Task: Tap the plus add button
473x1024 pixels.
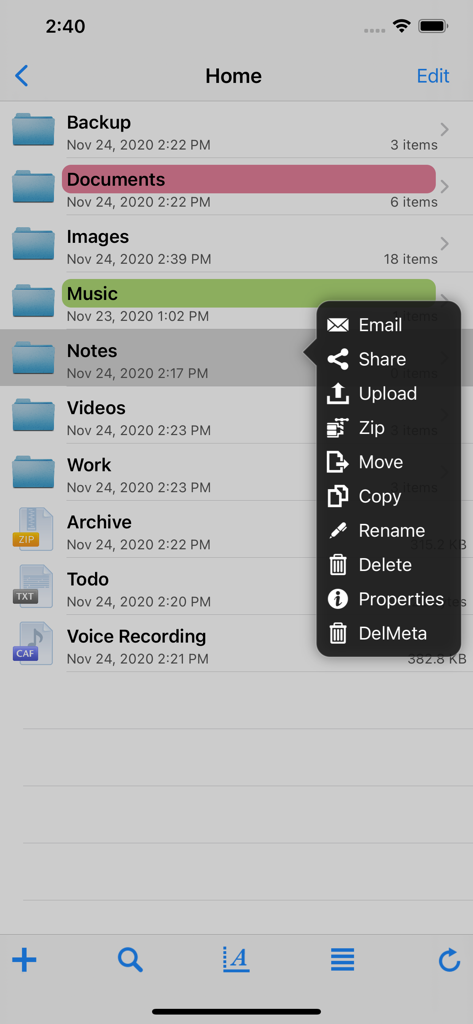Action: (x=24, y=960)
